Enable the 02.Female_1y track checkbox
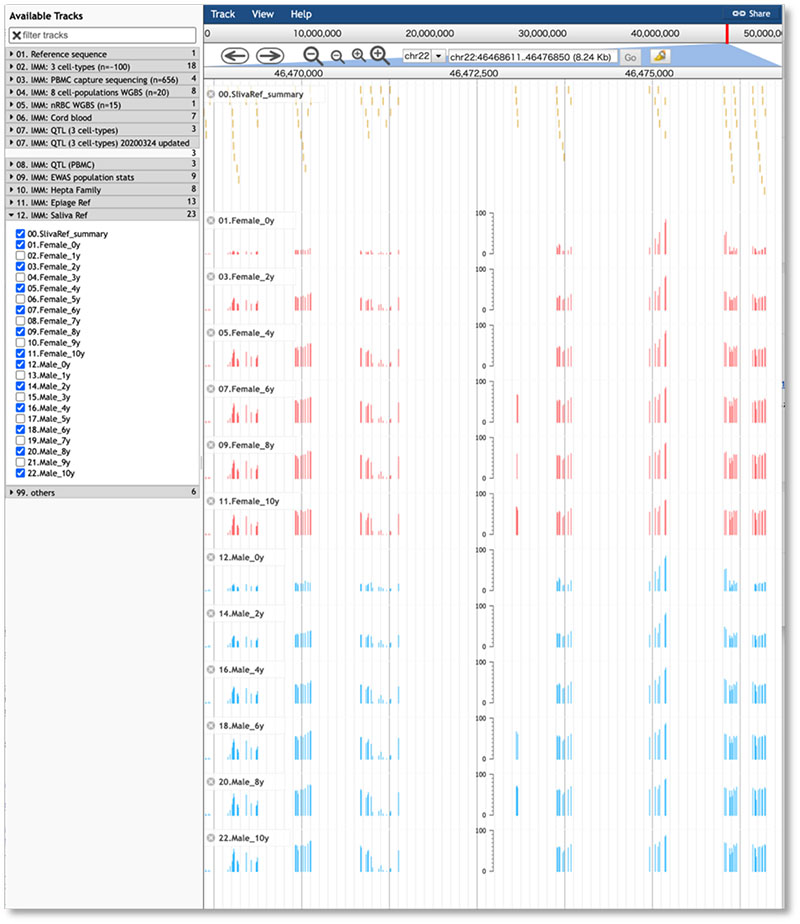Screen dimensions: 800x924 click(21, 256)
